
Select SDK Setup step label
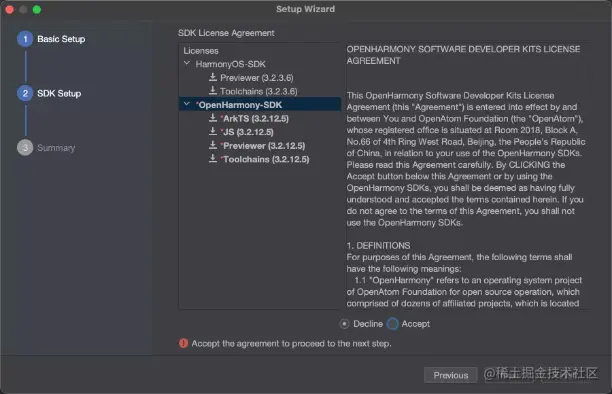pyautogui.click(x=59, y=93)
